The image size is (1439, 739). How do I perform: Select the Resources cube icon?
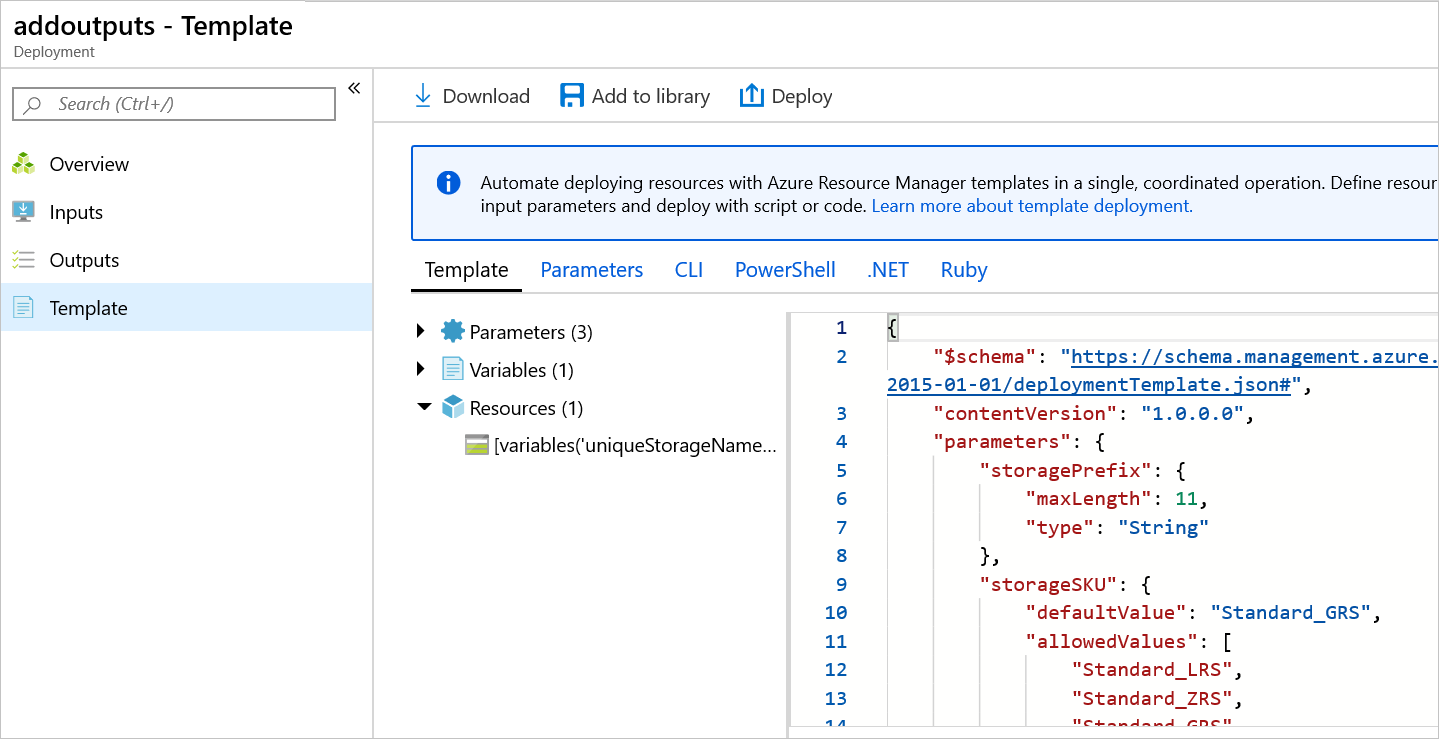pyautogui.click(x=453, y=407)
